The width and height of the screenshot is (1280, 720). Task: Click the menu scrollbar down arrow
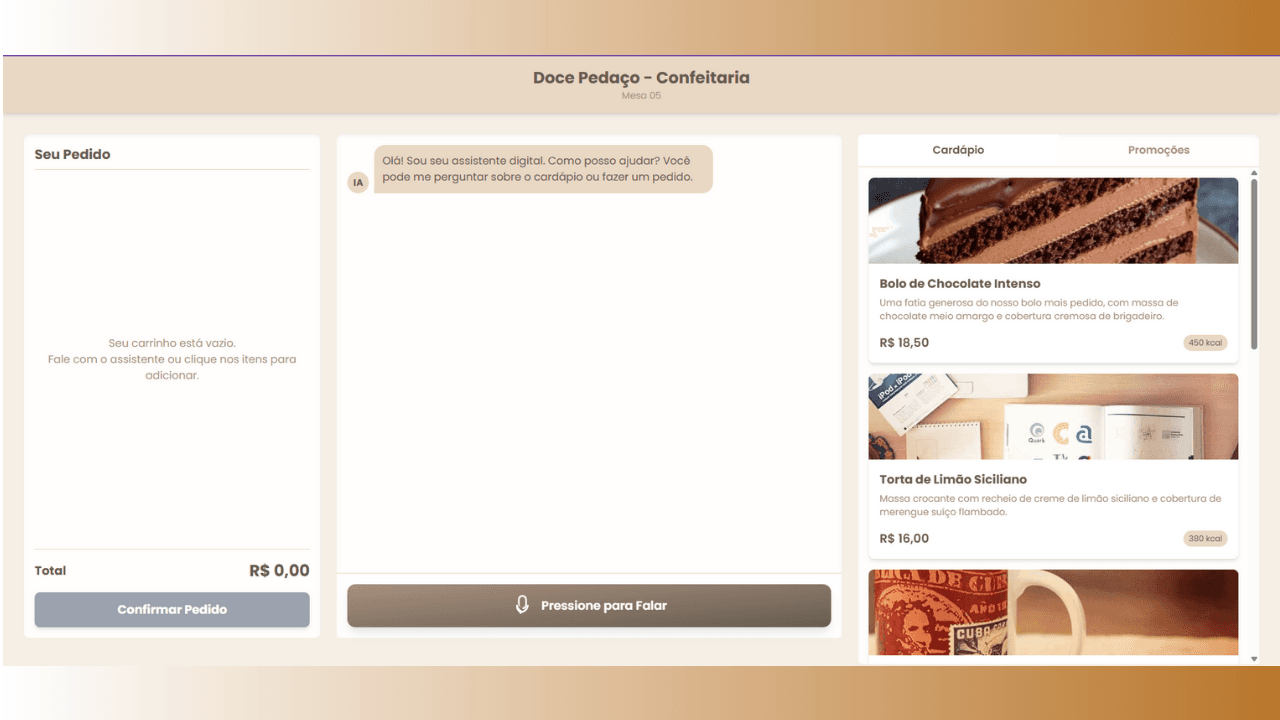(1254, 659)
